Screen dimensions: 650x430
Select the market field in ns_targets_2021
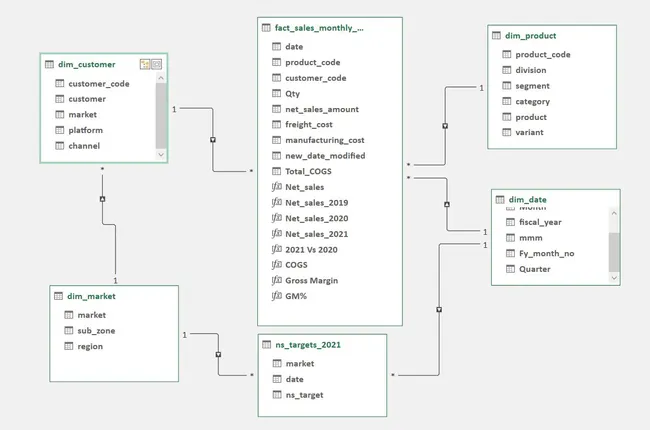(x=300, y=364)
